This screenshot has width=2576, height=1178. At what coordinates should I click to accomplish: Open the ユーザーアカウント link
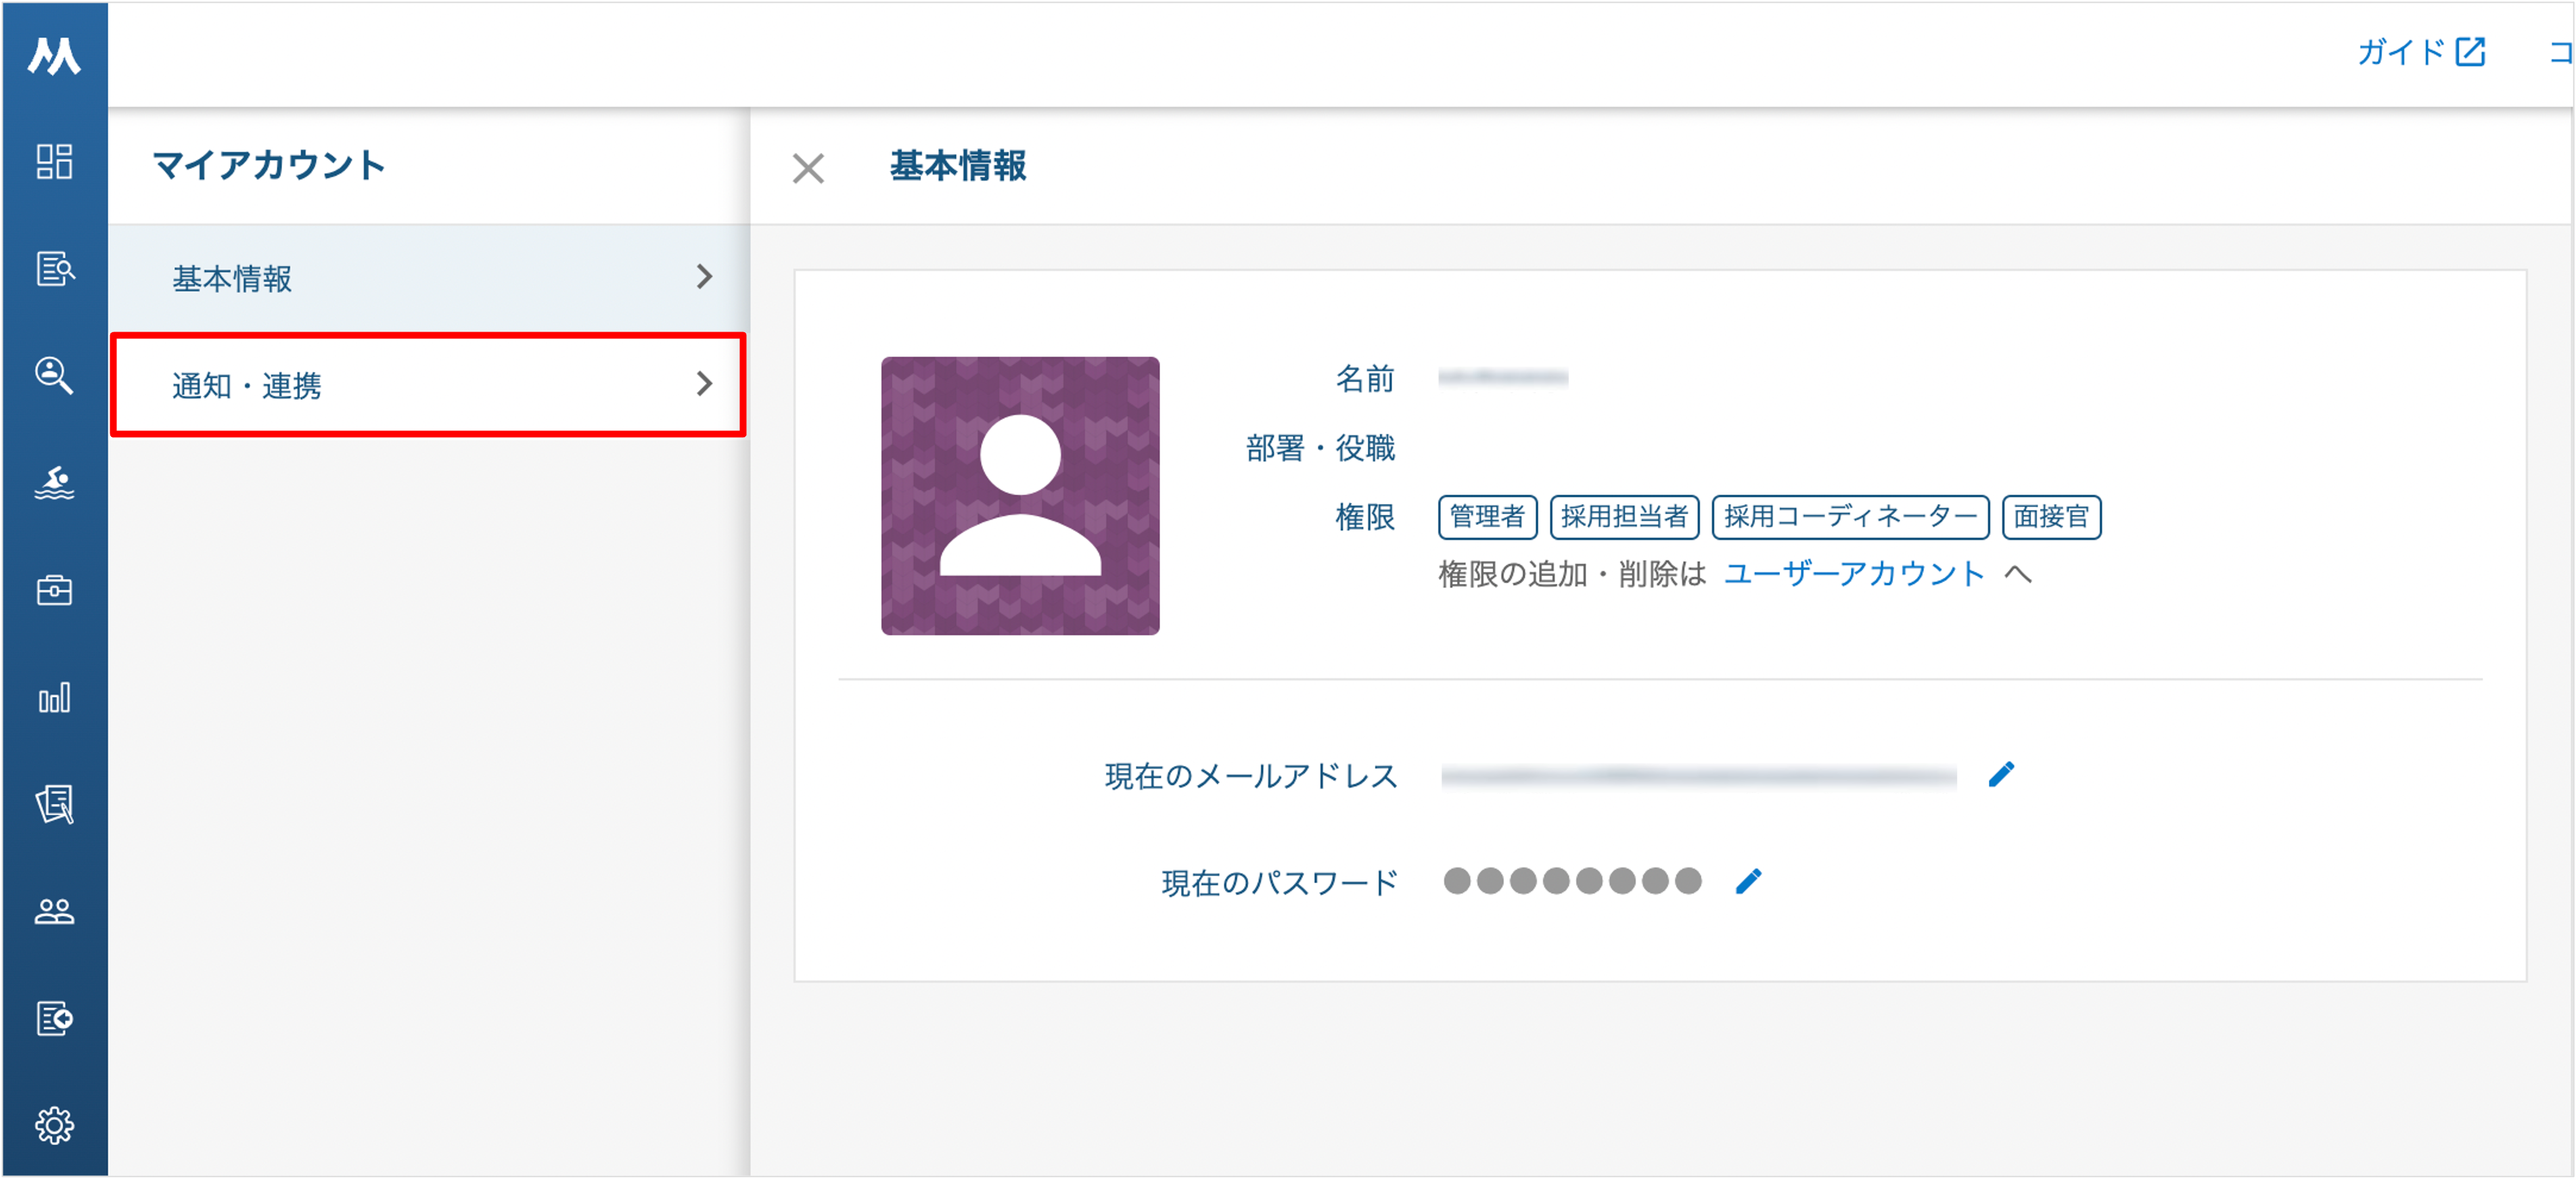[1854, 573]
